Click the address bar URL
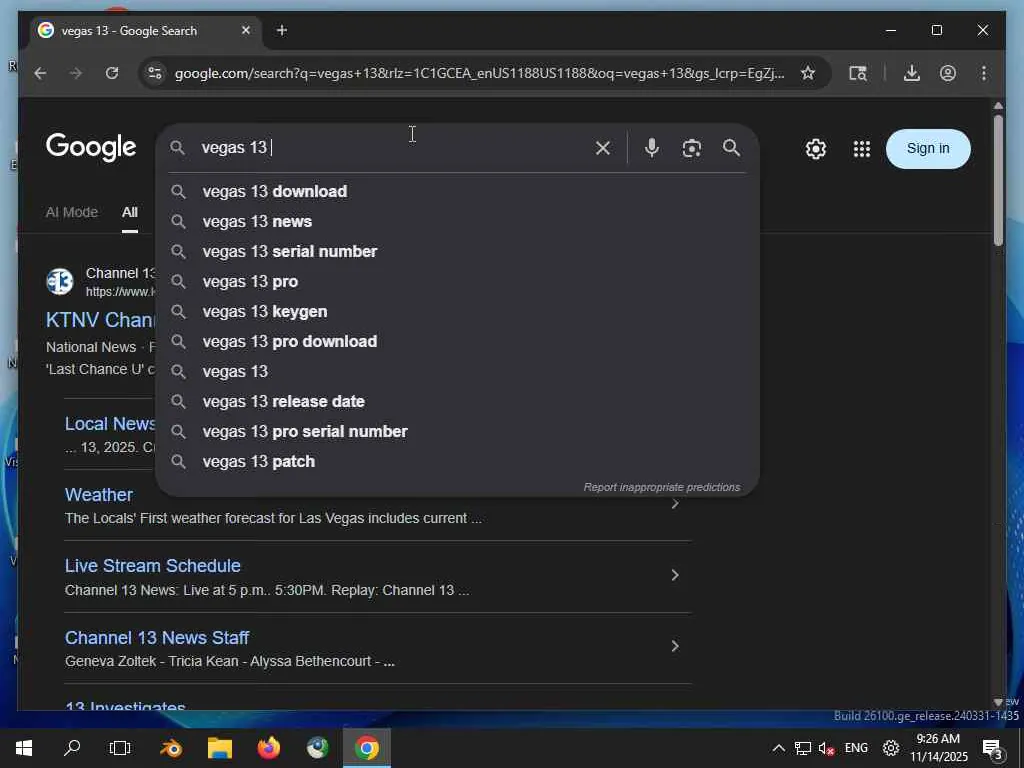The height and width of the screenshot is (768, 1024). tap(479, 73)
